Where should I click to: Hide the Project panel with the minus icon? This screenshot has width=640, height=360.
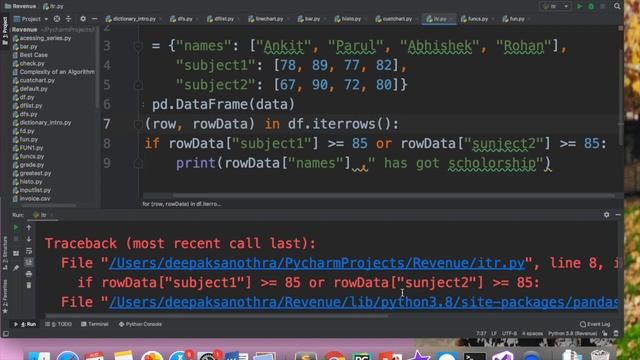tap(94, 19)
